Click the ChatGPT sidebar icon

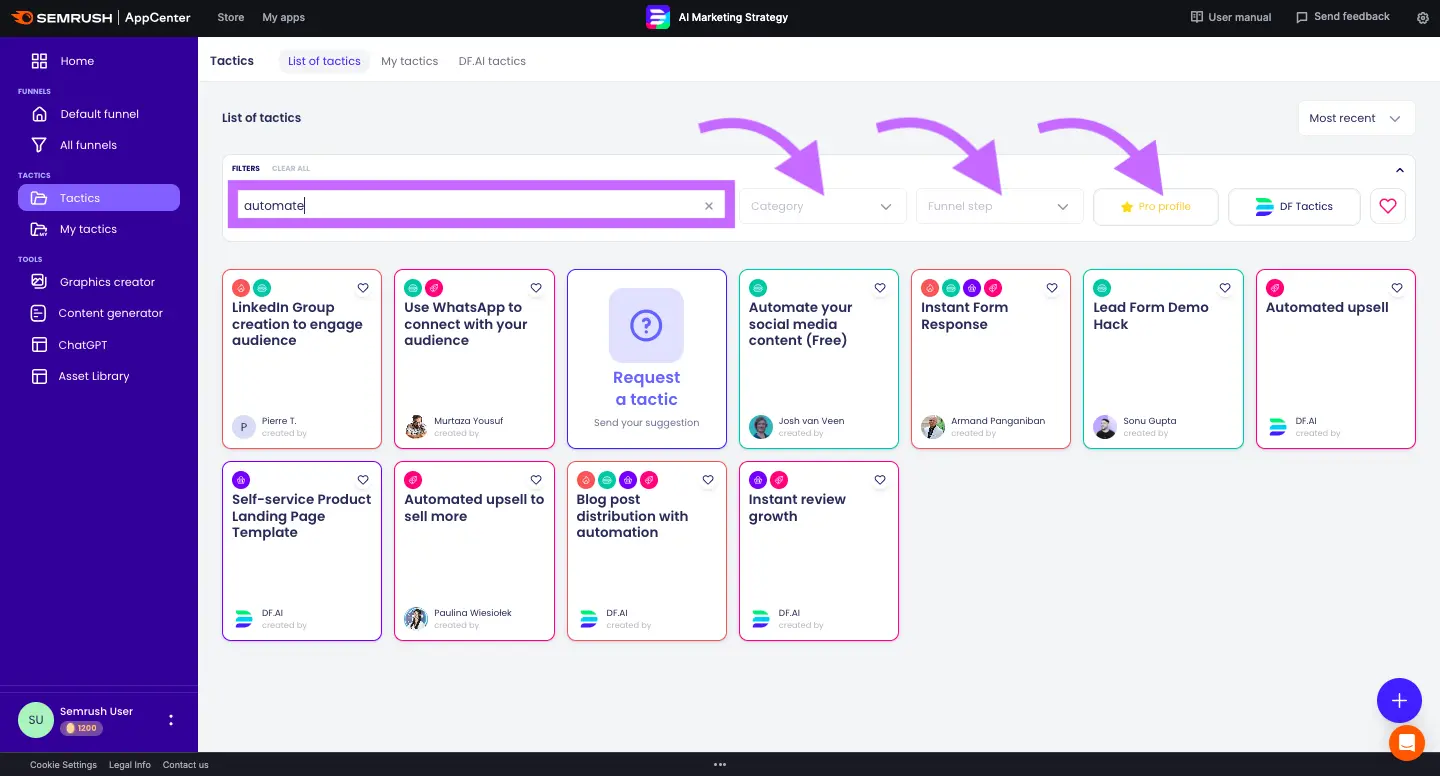click(x=39, y=345)
